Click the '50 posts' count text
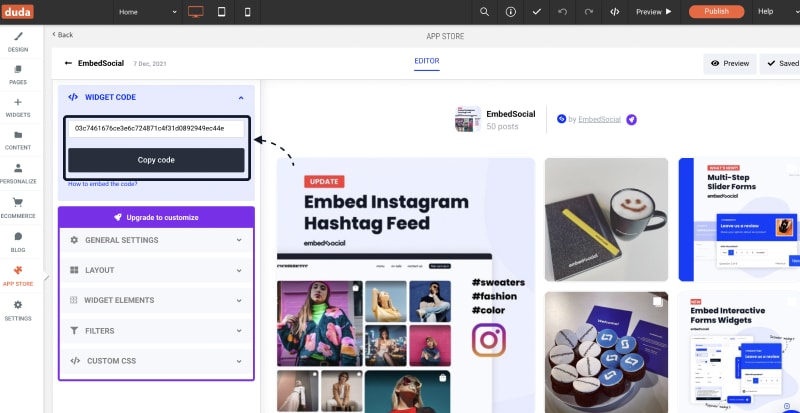The image size is (800, 413). (x=502, y=126)
